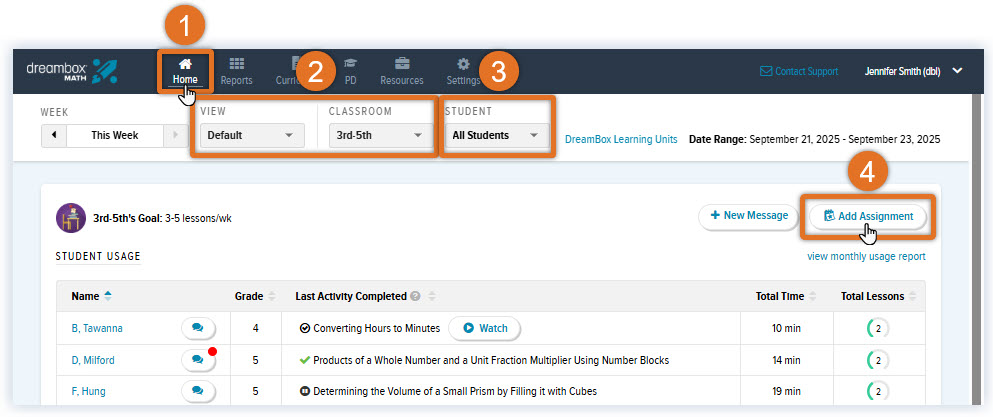Sort table by Name column arrow
993x417 pixels.
click(x=108, y=296)
